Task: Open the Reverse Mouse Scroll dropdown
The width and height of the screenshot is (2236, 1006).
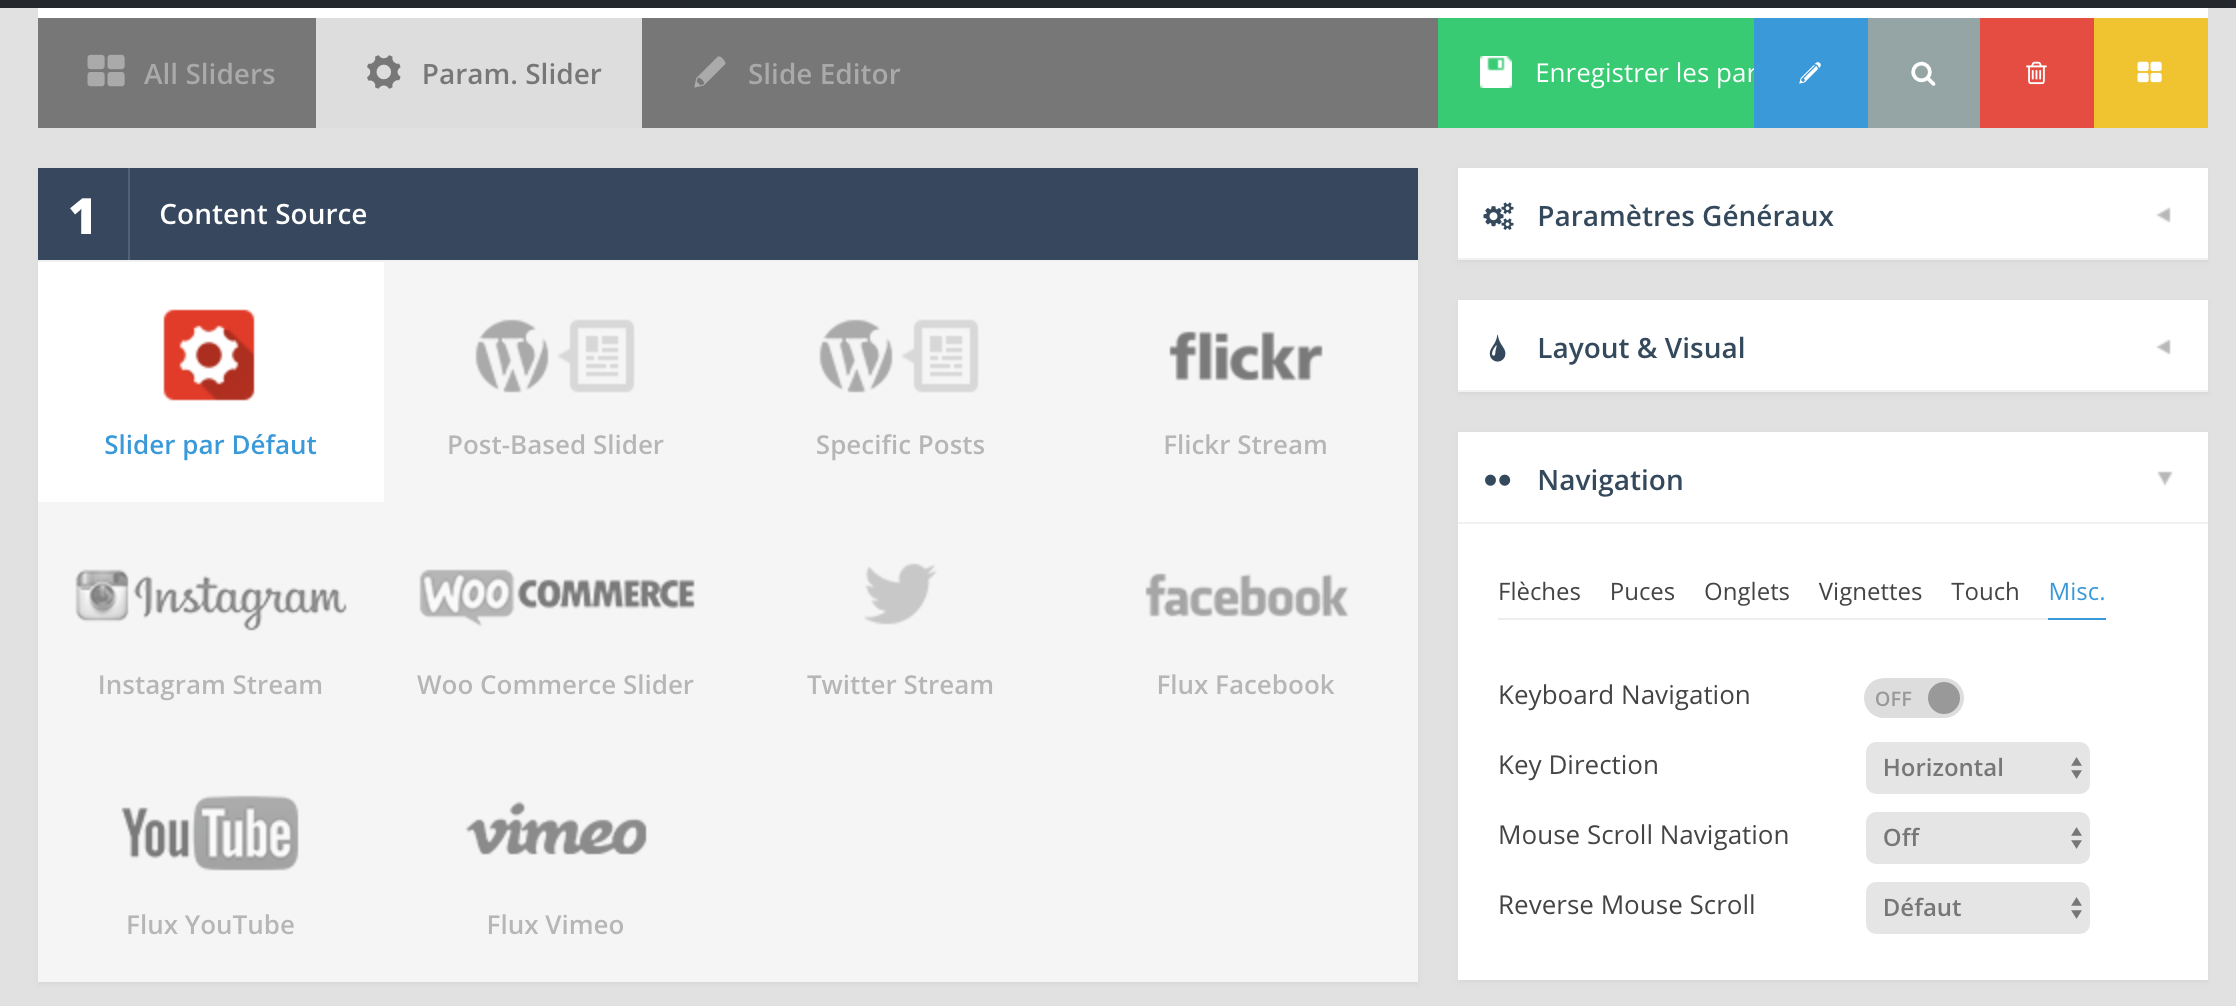Action: tap(1978, 908)
